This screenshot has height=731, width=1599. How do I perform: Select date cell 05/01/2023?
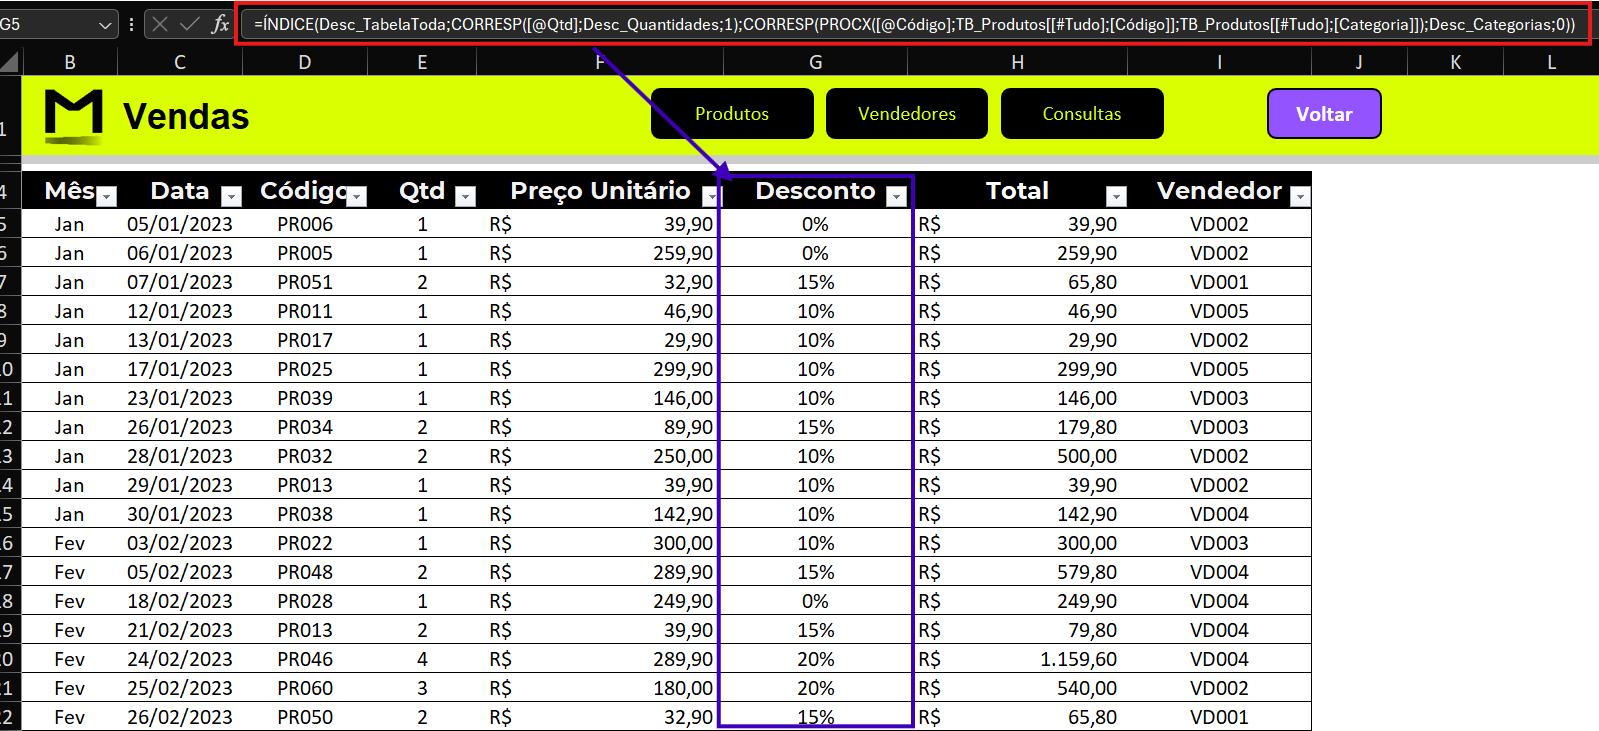(x=180, y=224)
